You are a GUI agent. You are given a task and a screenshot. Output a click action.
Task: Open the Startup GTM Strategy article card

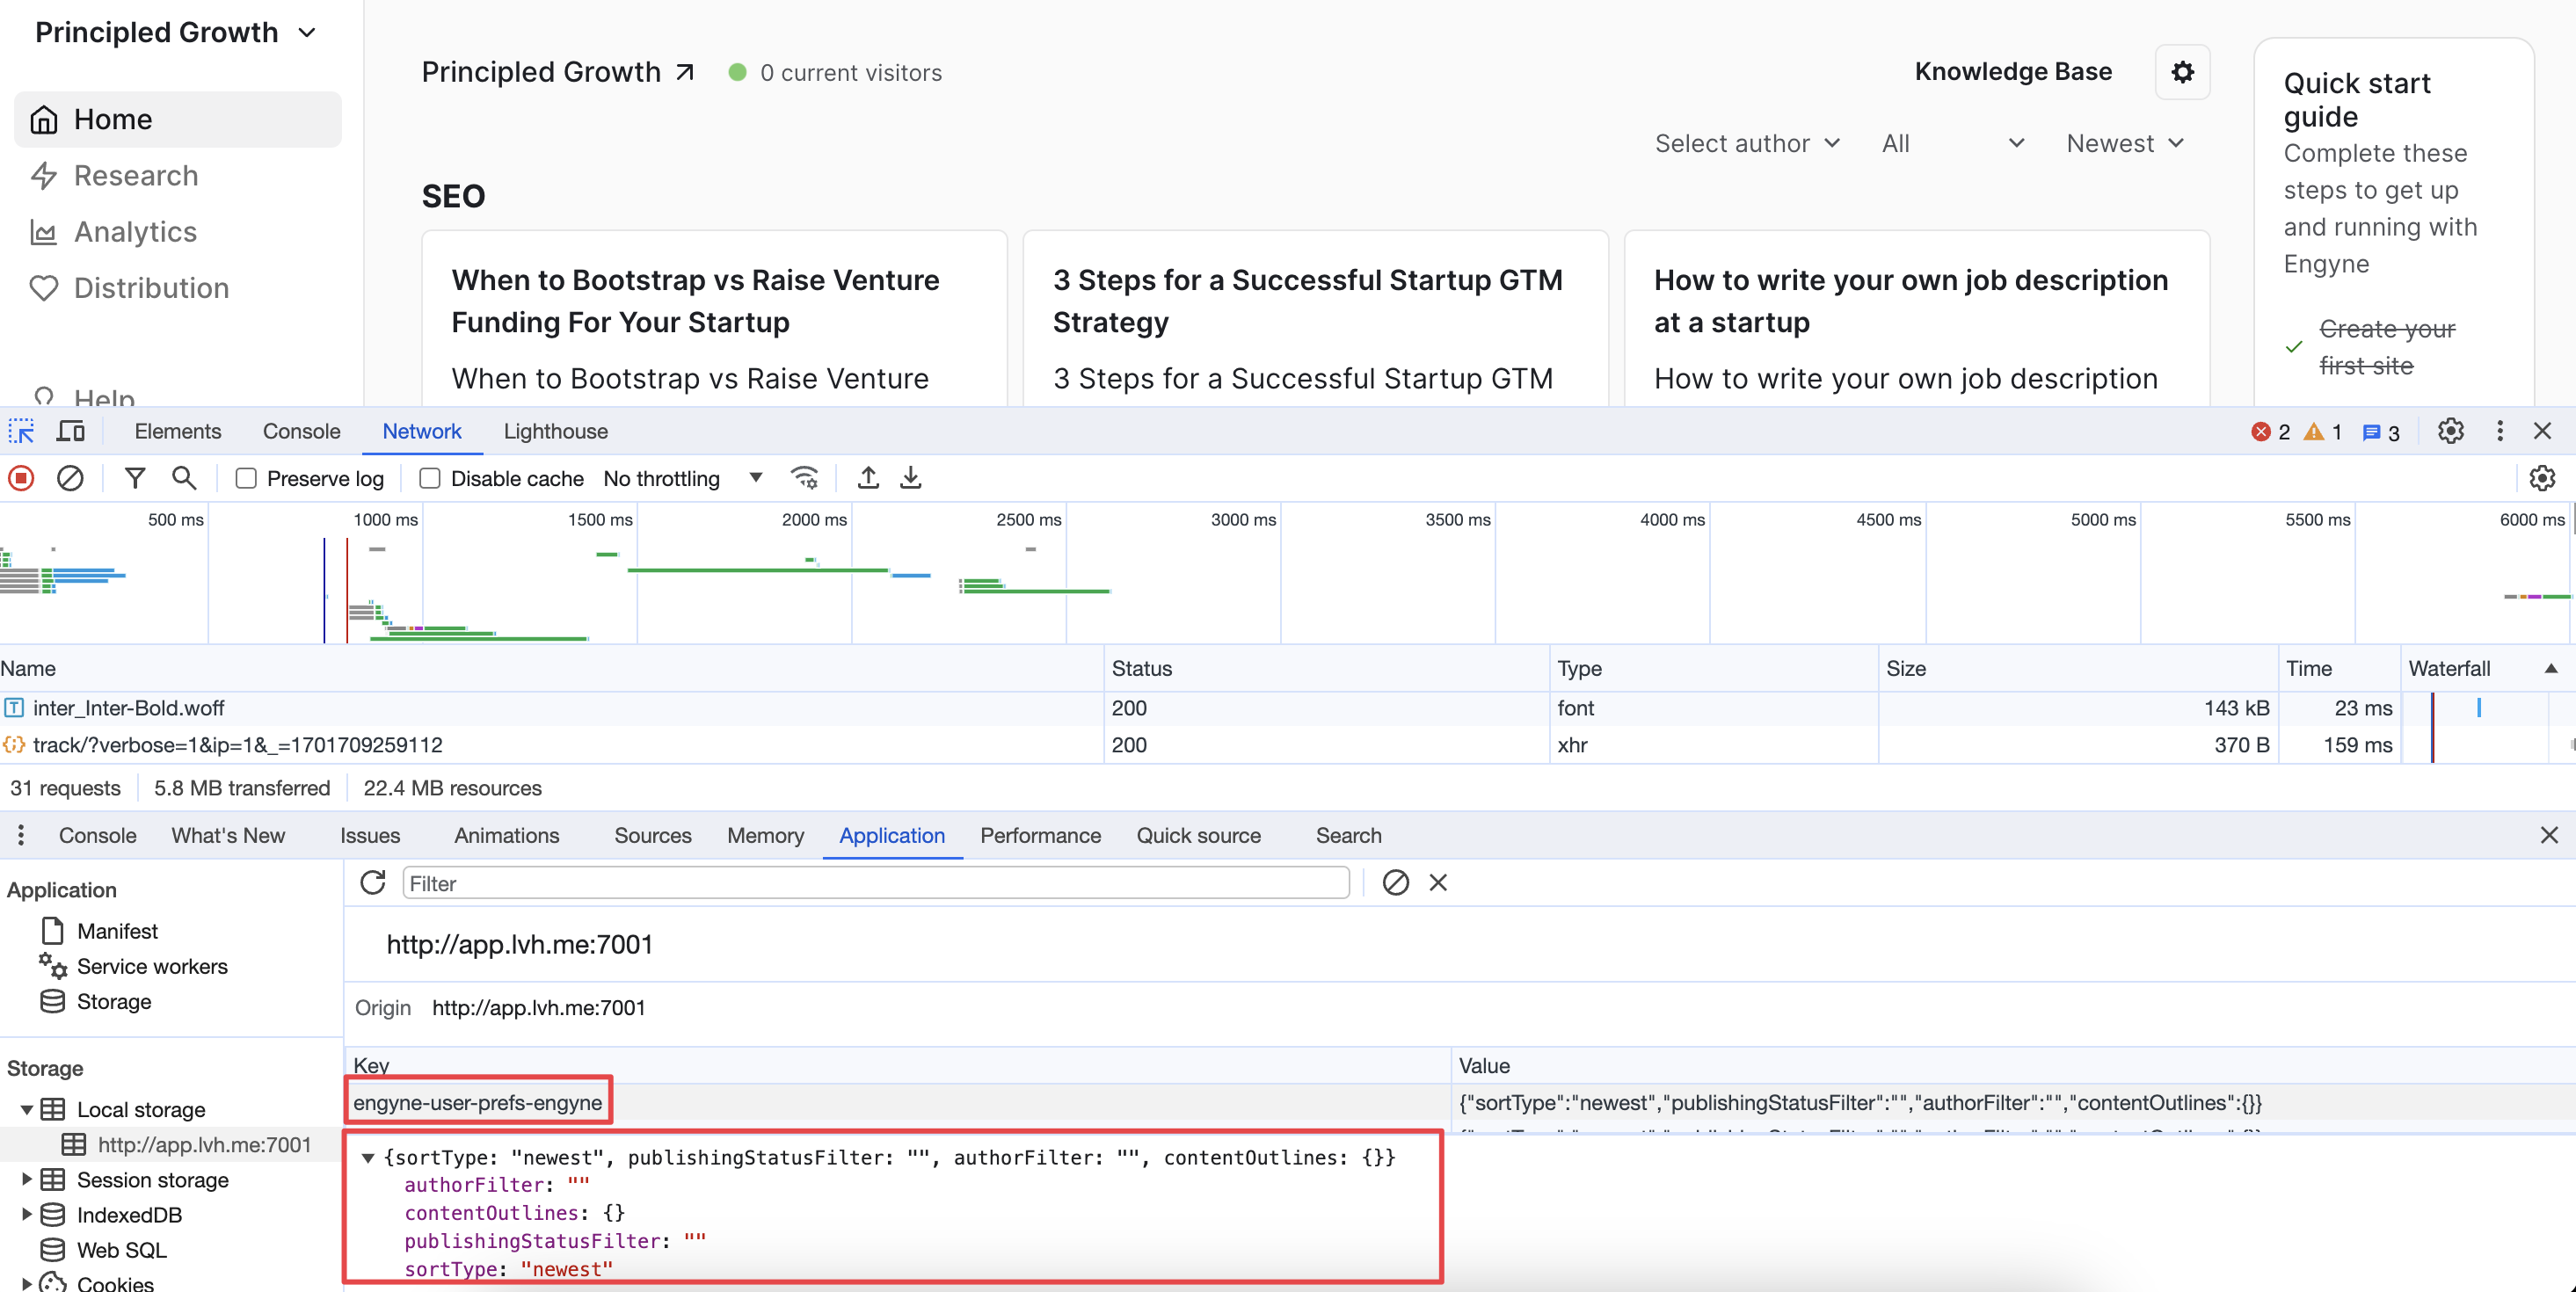point(1315,318)
